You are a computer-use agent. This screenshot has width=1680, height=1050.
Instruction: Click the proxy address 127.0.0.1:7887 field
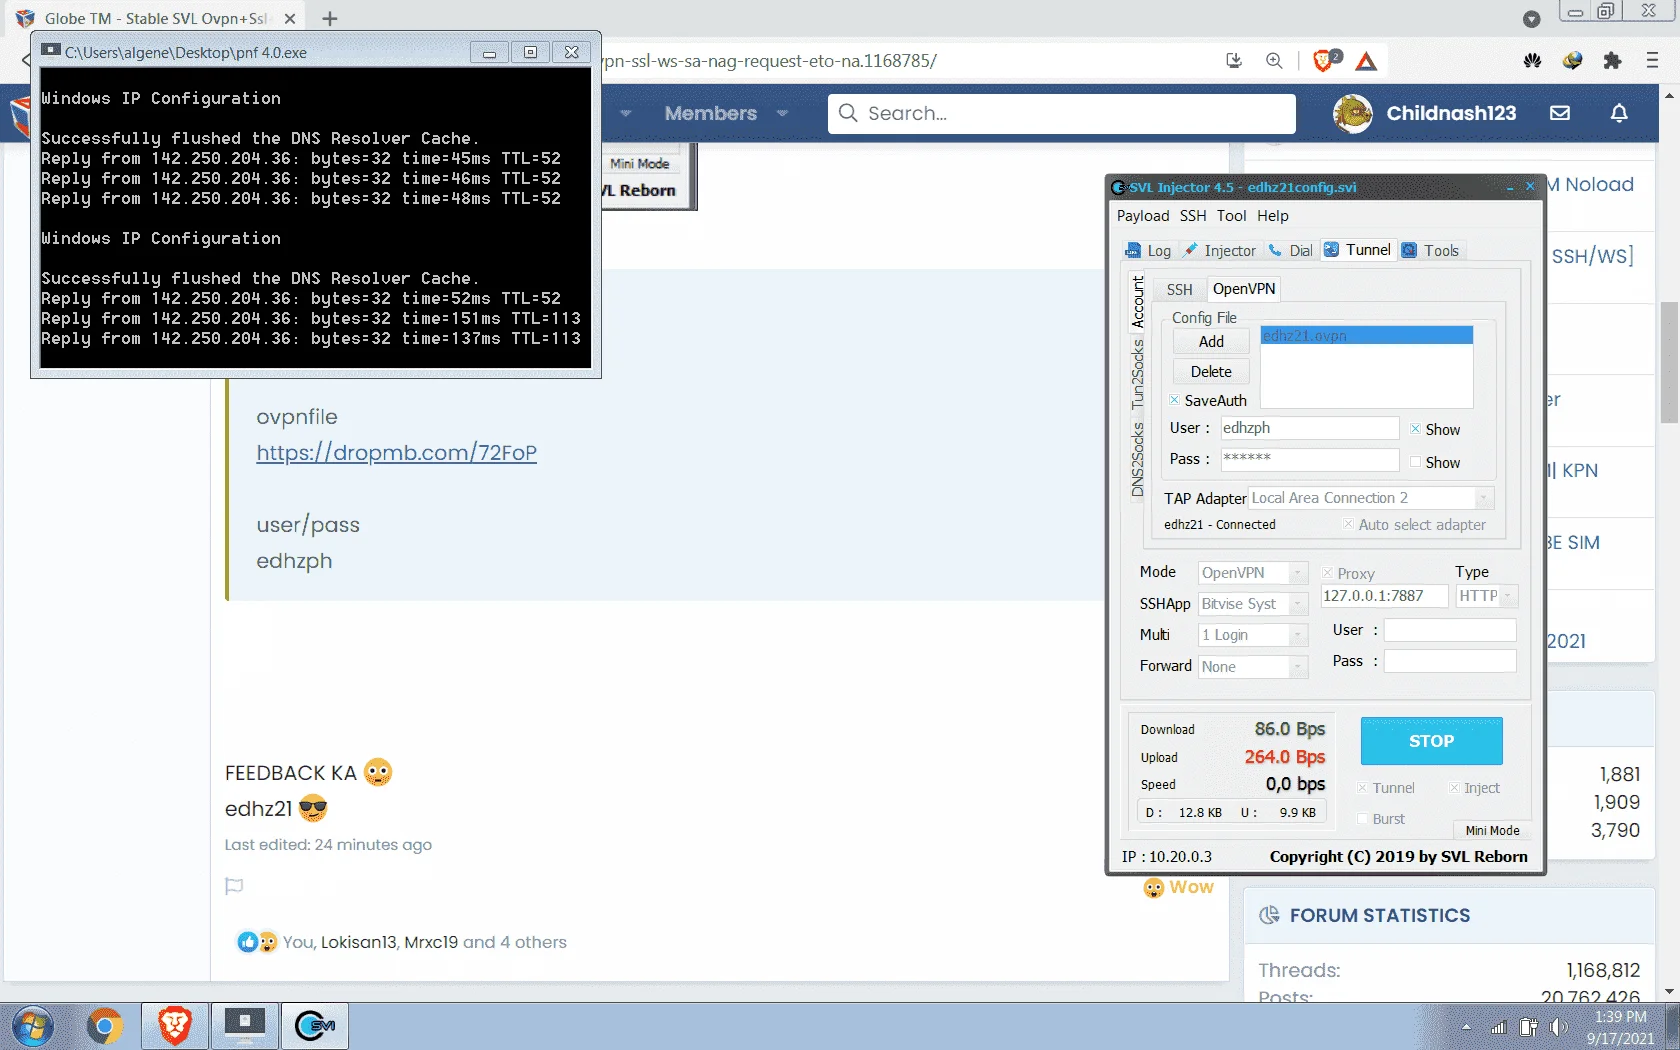point(1384,596)
